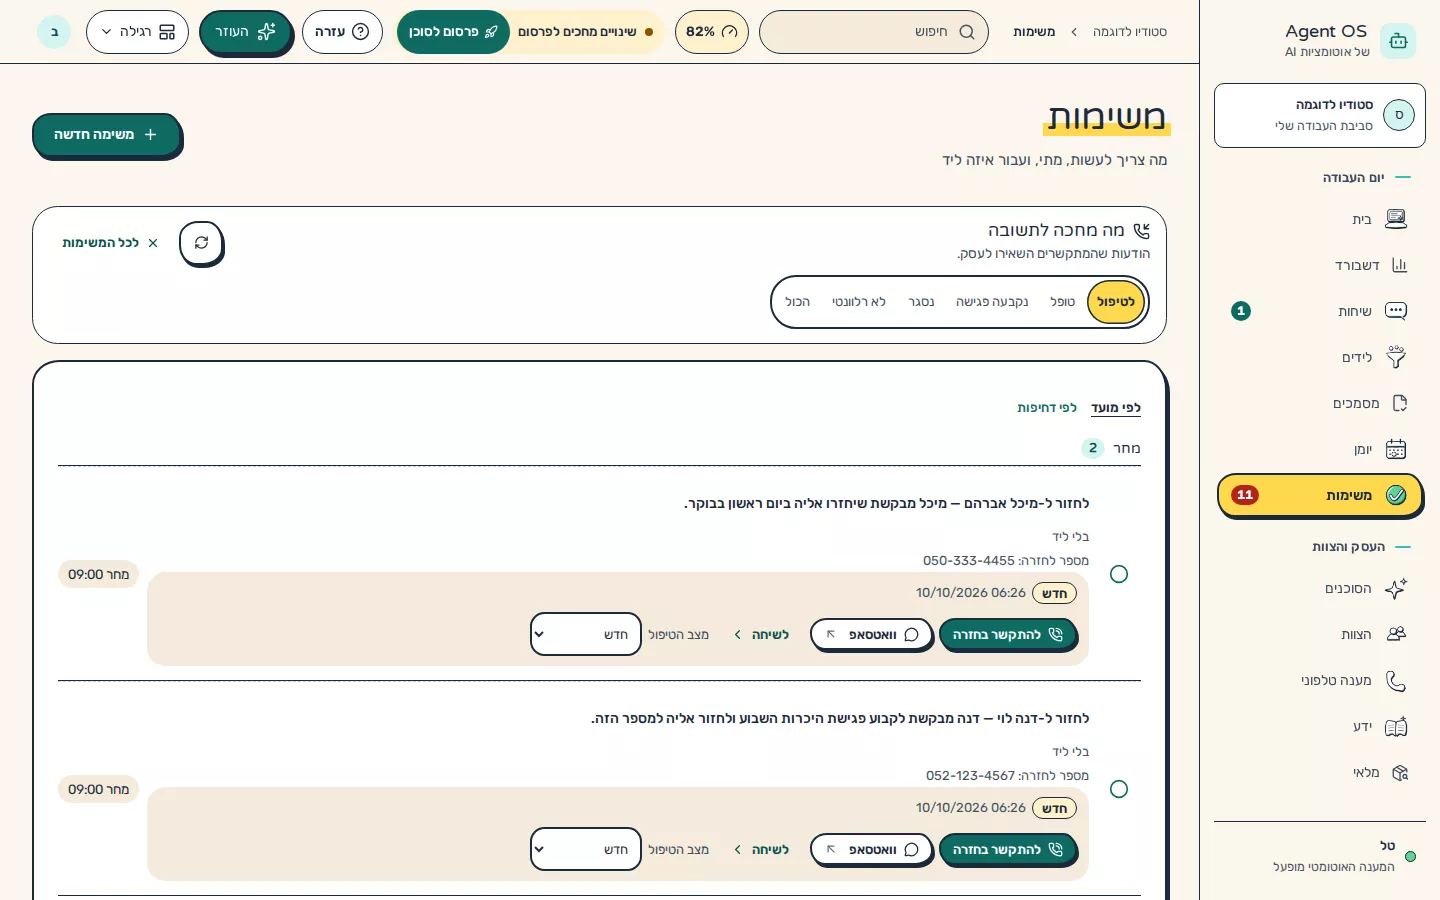Switch to לפי מועד tab
Image resolution: width=1440 pixels, height=900 pixels.
(1116, 408)
